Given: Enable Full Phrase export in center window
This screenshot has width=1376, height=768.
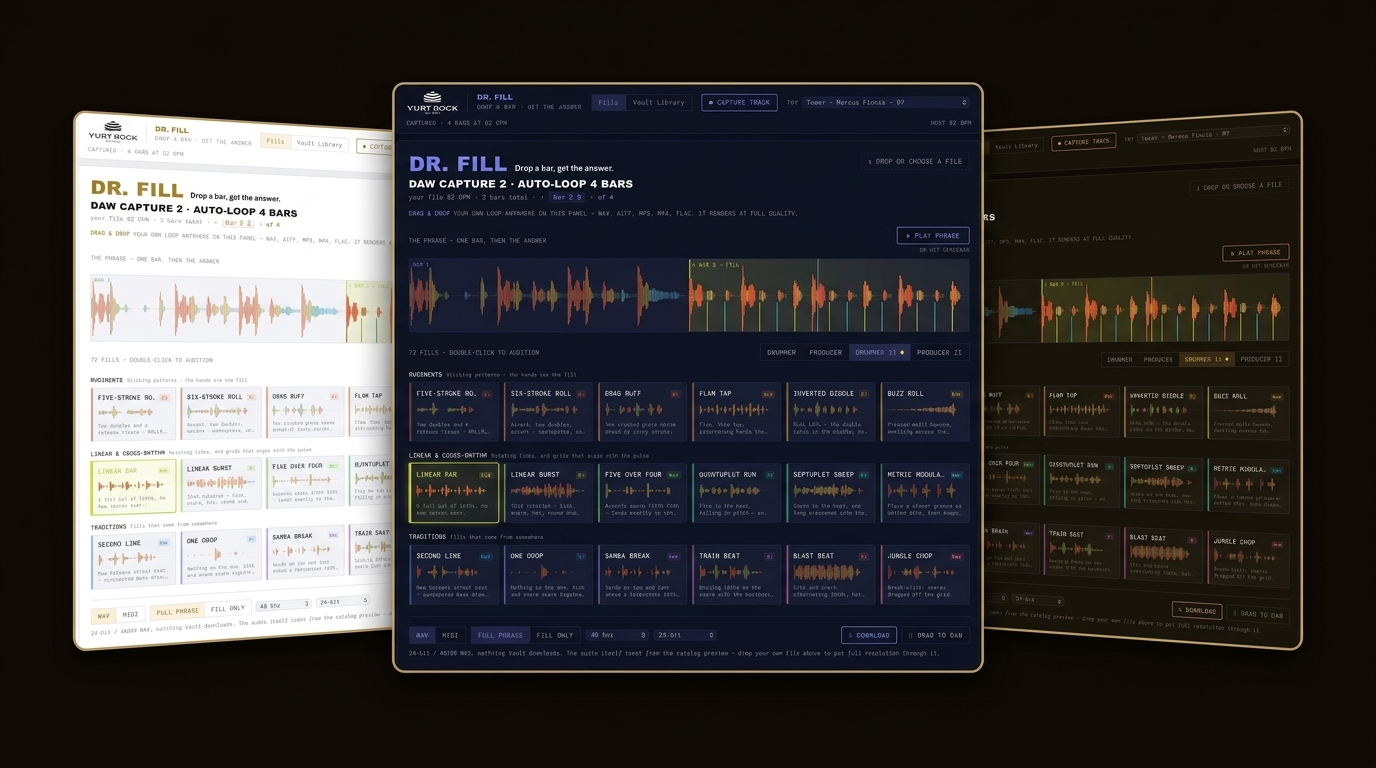Looking at the screenshot, I should click(500, 635).
